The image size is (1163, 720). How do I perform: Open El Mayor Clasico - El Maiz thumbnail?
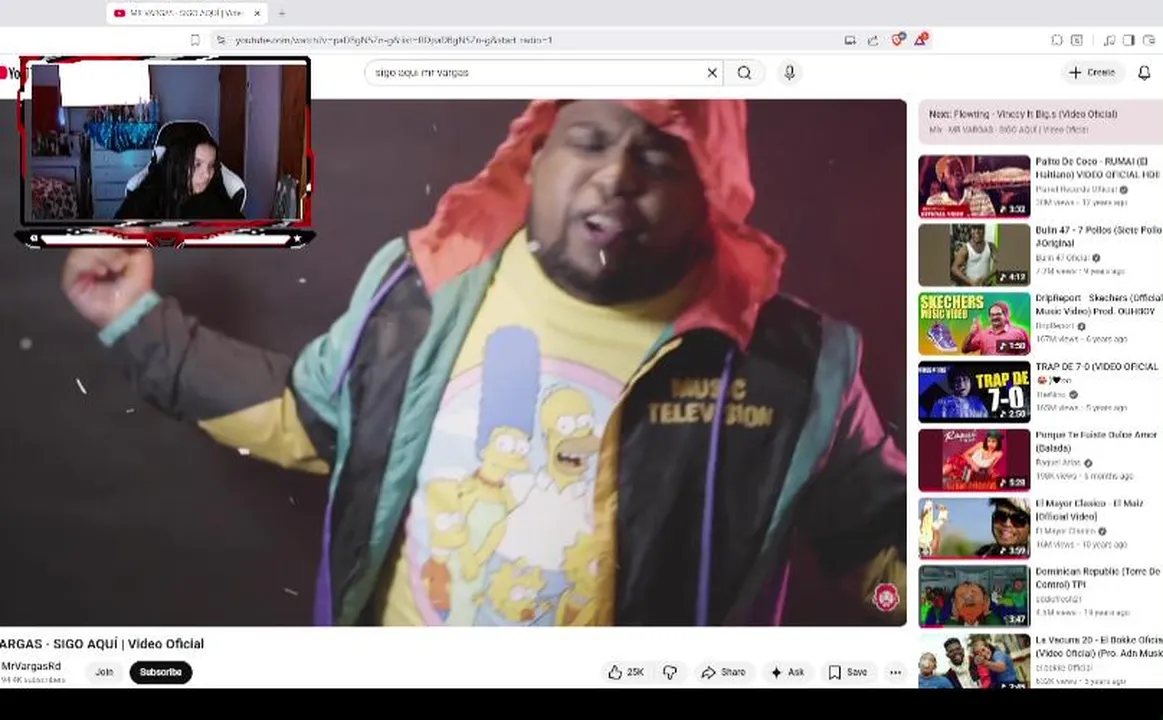[x=974, y=528]
